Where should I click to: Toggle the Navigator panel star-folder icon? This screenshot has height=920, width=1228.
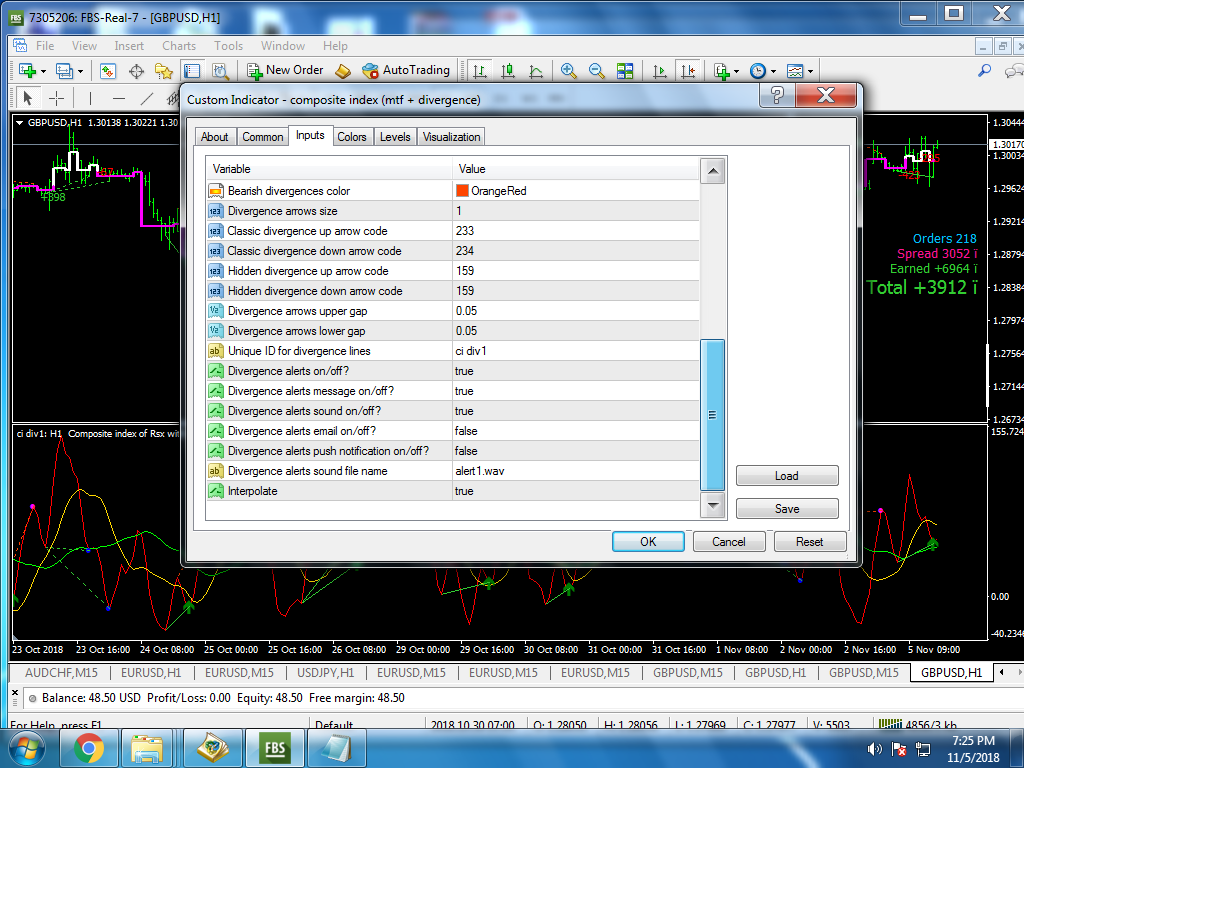pyautogui.click(x=165, y=71)
